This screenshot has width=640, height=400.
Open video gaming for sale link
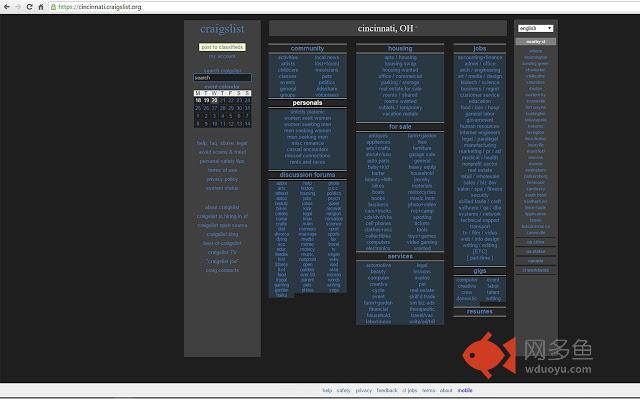(x=422, y=242)
